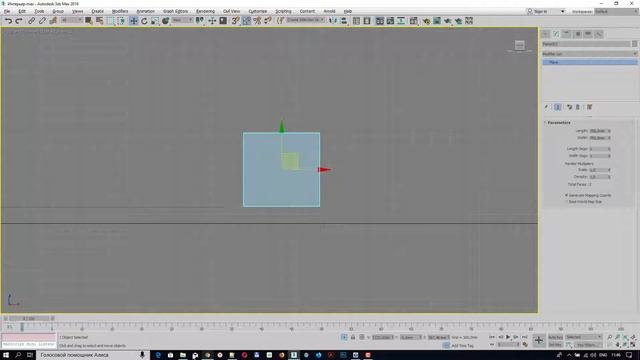This screenshot has height=360, width=640.
Task: Click the Play Animation button
Action: (x=508, y=337)
